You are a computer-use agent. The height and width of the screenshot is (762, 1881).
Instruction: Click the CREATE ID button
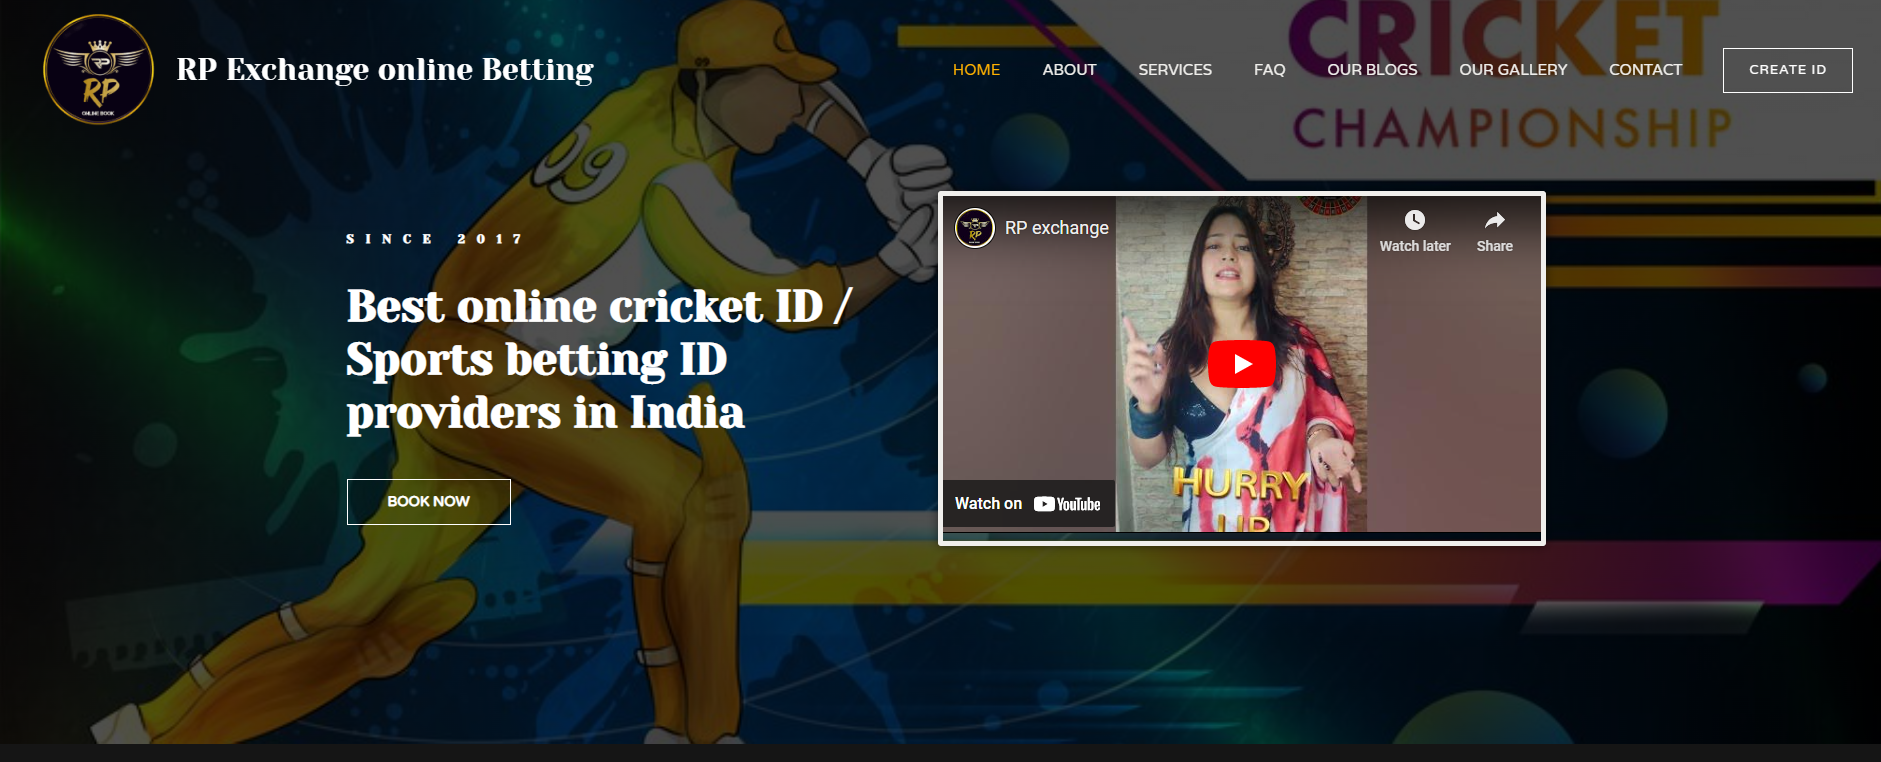[1787, 70]
